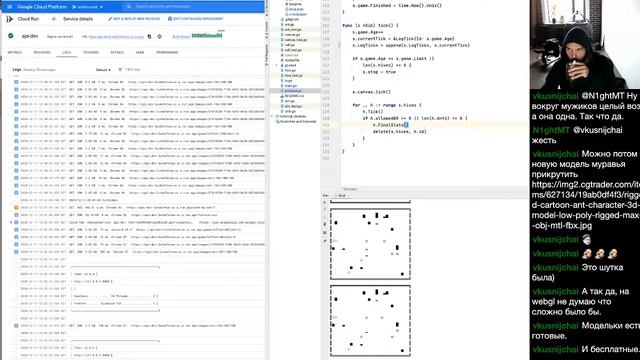
Task: Click Set Up Continuous Deployment
Action: click(196, 19)
